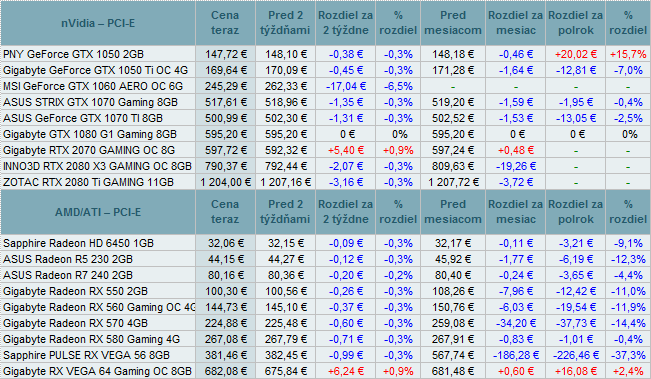Click the Cena teraz header in nVidia table
651x379 pixels.
225,23
